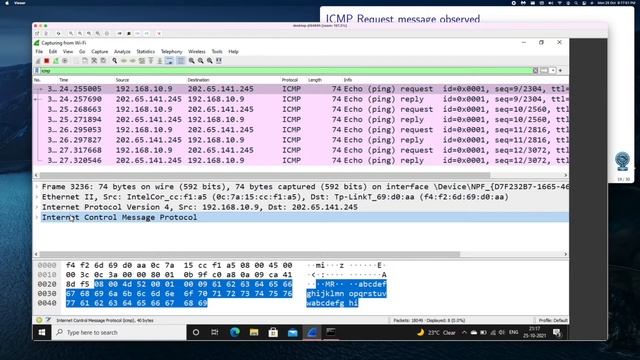Open the Statistics menu
The width and height of the screenshot is (640, 360).
(x=145, y=52)
